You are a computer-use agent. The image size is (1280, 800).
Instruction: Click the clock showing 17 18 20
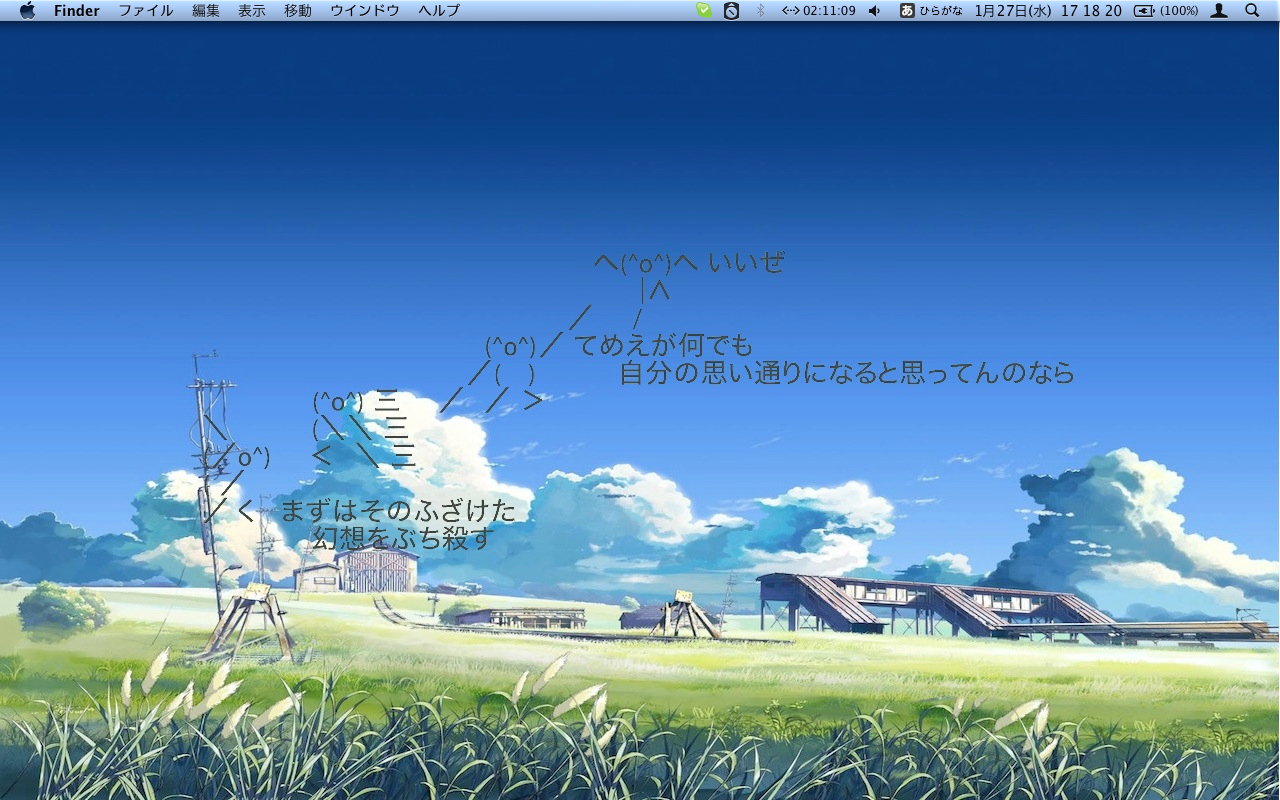1091,11
